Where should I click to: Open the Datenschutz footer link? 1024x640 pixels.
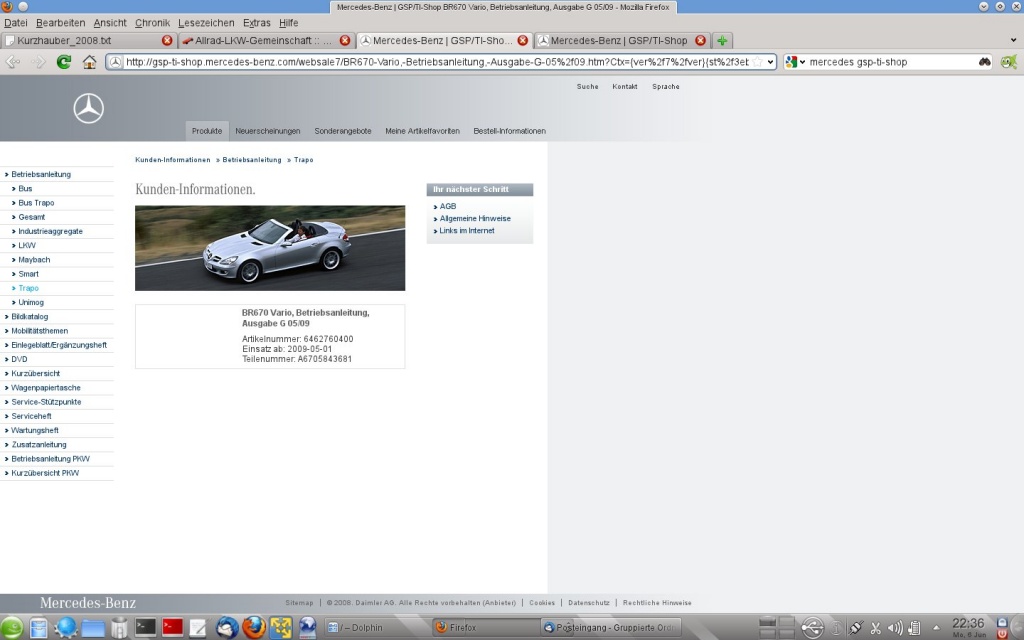(x=588, y=603)
